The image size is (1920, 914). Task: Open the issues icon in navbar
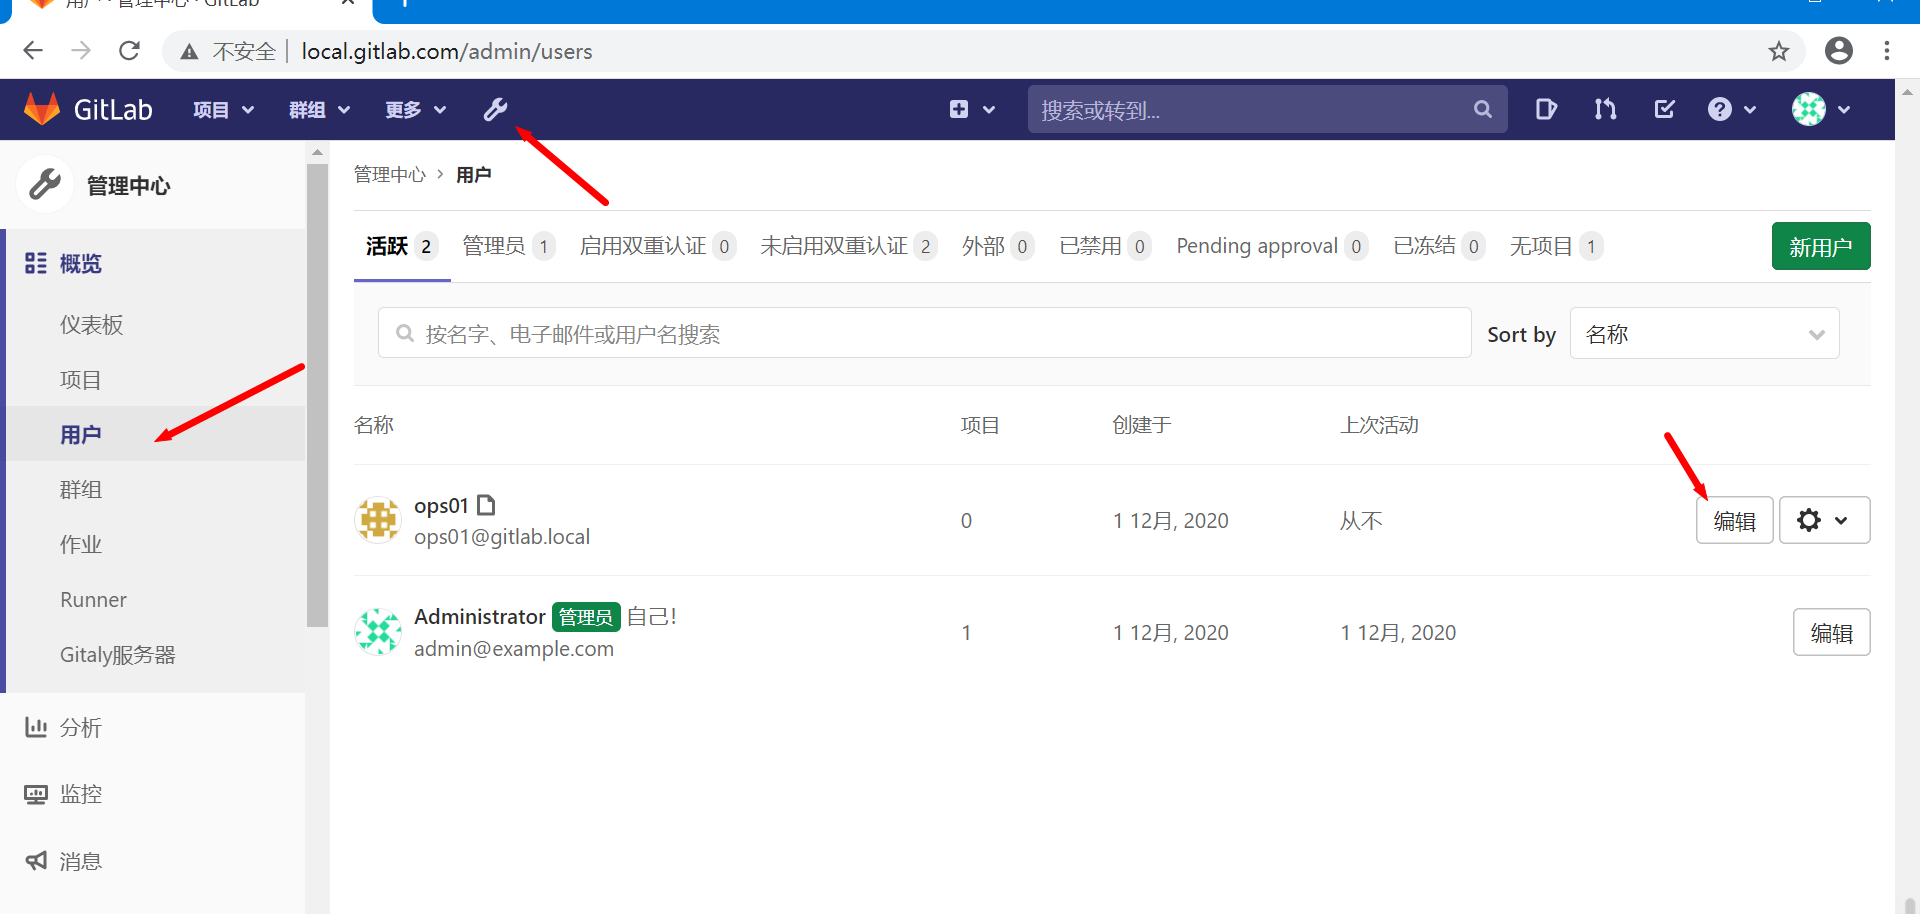click(x=1546, y=109)
